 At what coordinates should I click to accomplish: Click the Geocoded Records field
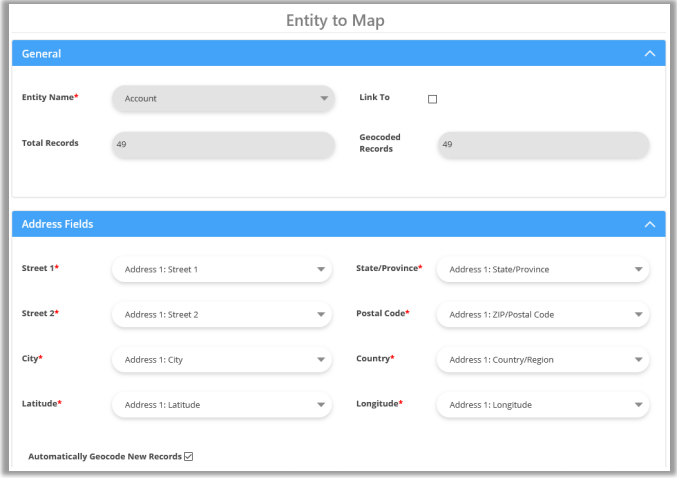(x=543, y=145)
